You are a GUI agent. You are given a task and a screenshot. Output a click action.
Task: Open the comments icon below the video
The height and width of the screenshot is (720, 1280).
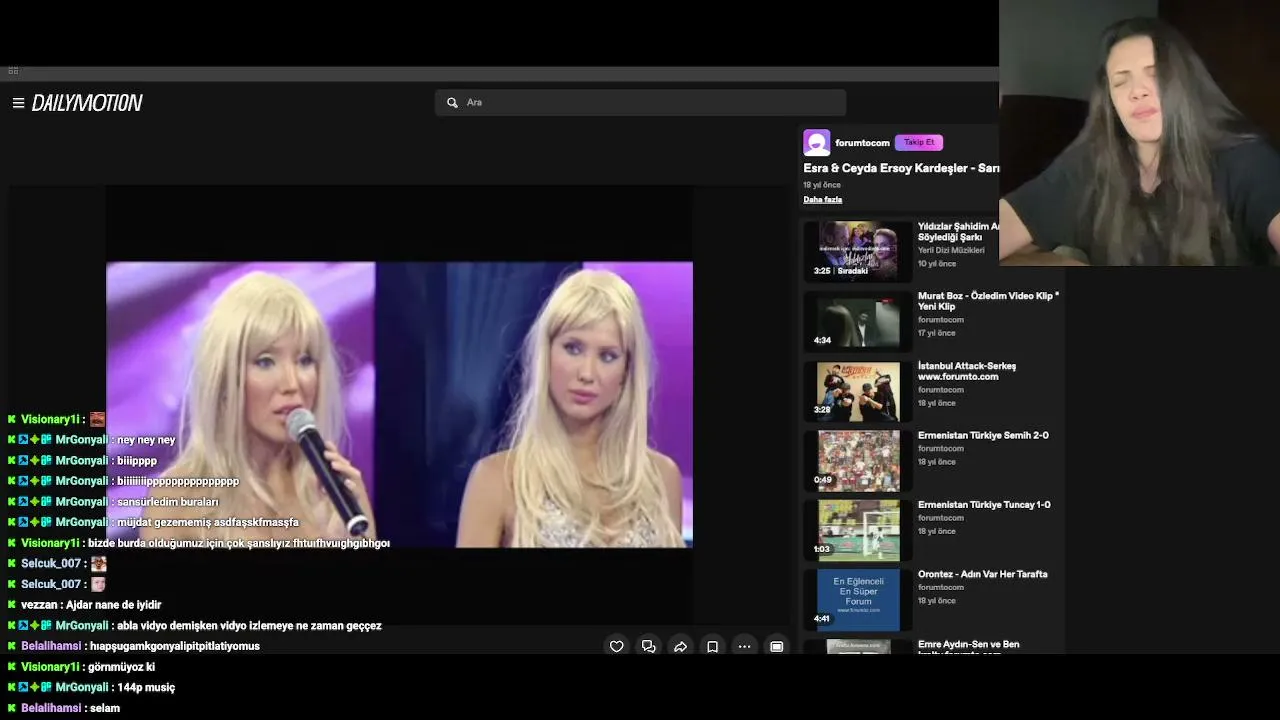[x=649, y=647]
